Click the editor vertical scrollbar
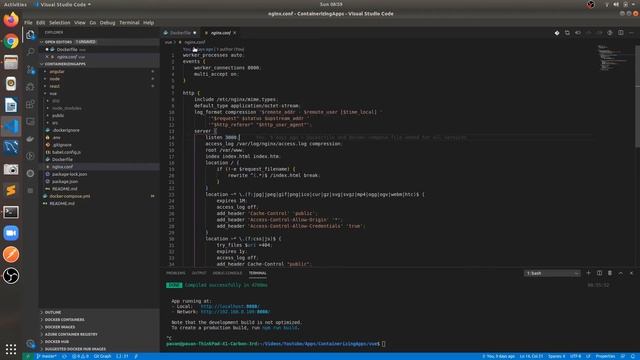This screenshot has height=360, width=640. [637, 98]
